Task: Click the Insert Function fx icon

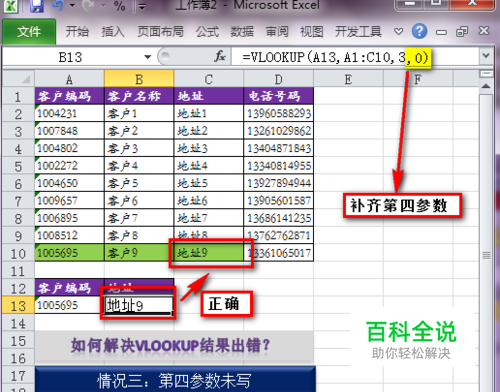Action: point(220,56)
